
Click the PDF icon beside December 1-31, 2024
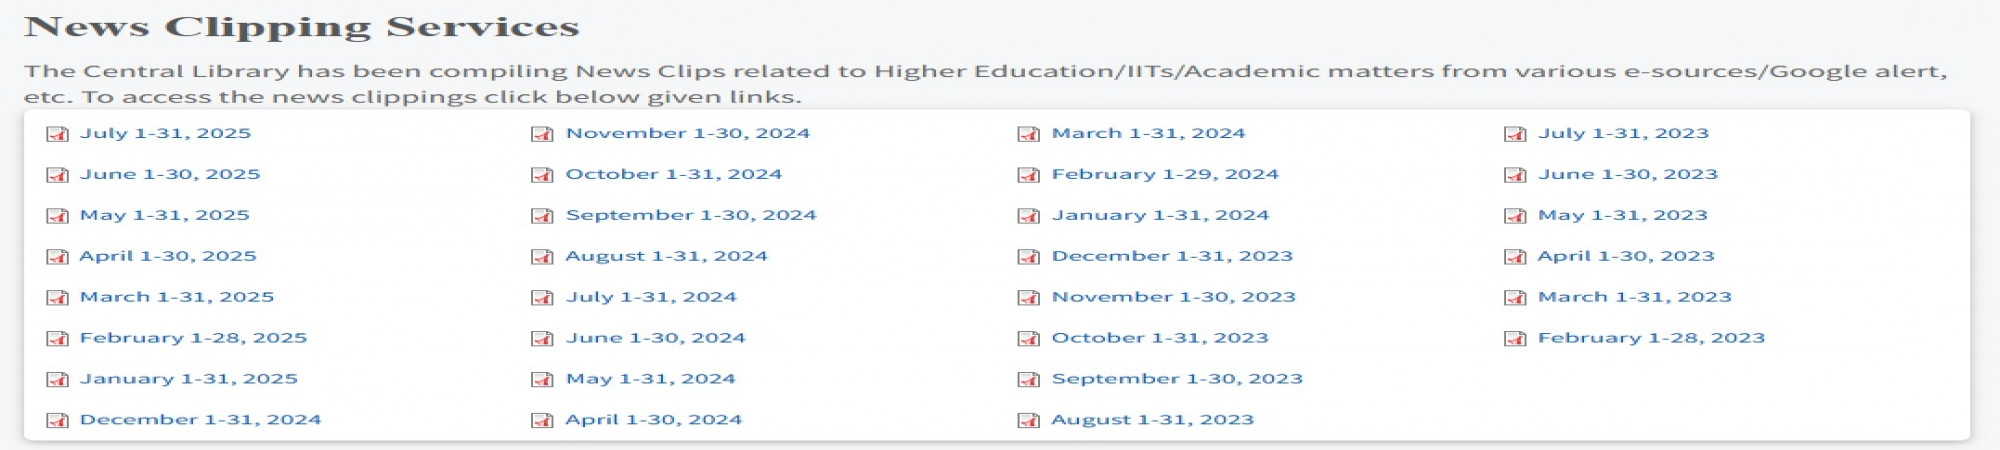point(57,421)
